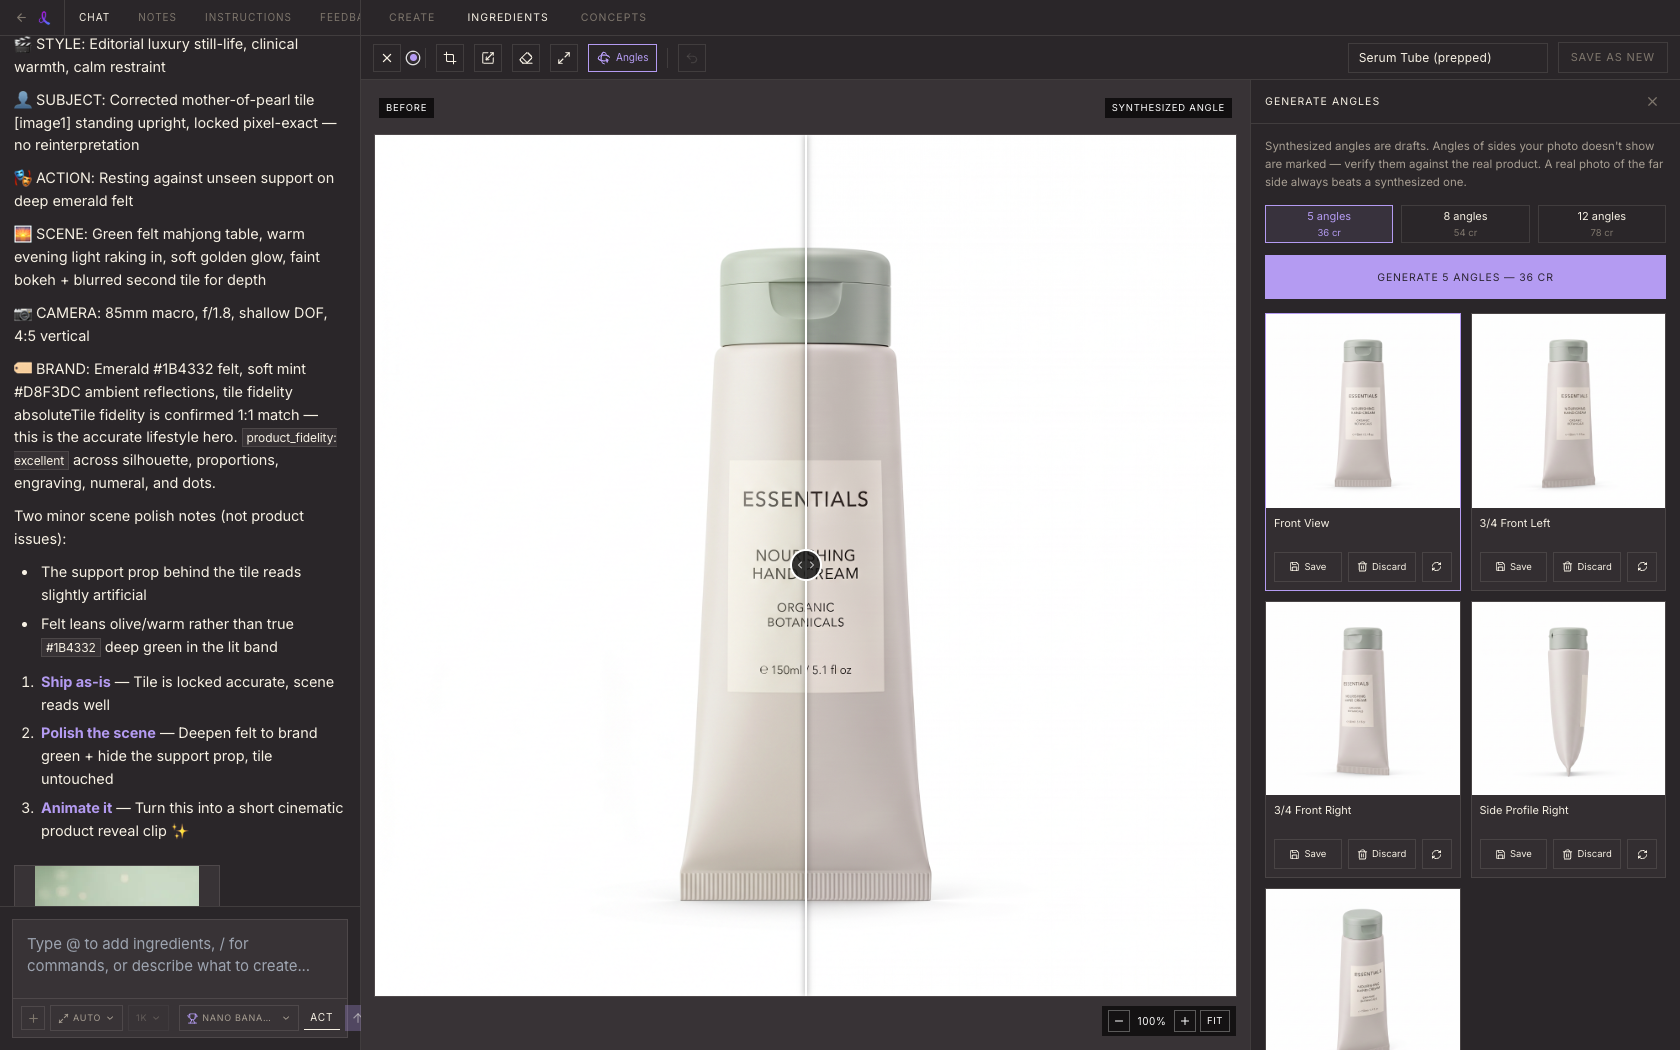Open the INGREDIENTS tab
This screenshot has height=1050, width=1680.
point(508,17)
